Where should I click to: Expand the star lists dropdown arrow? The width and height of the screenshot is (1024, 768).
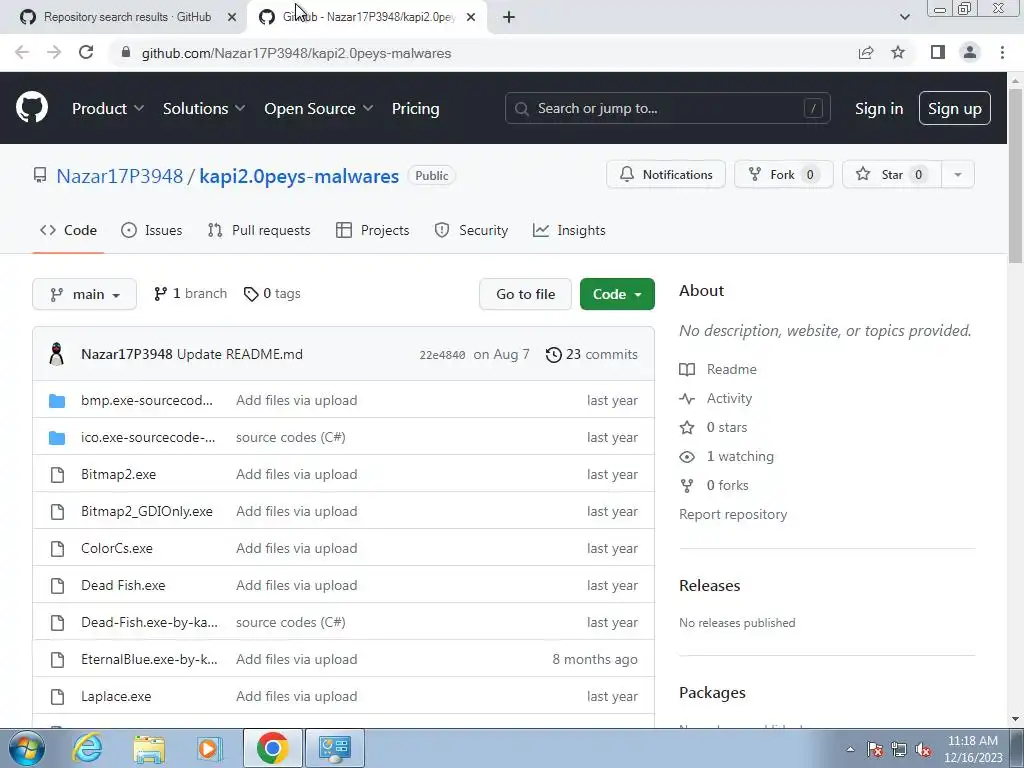(x=958, y=174)
